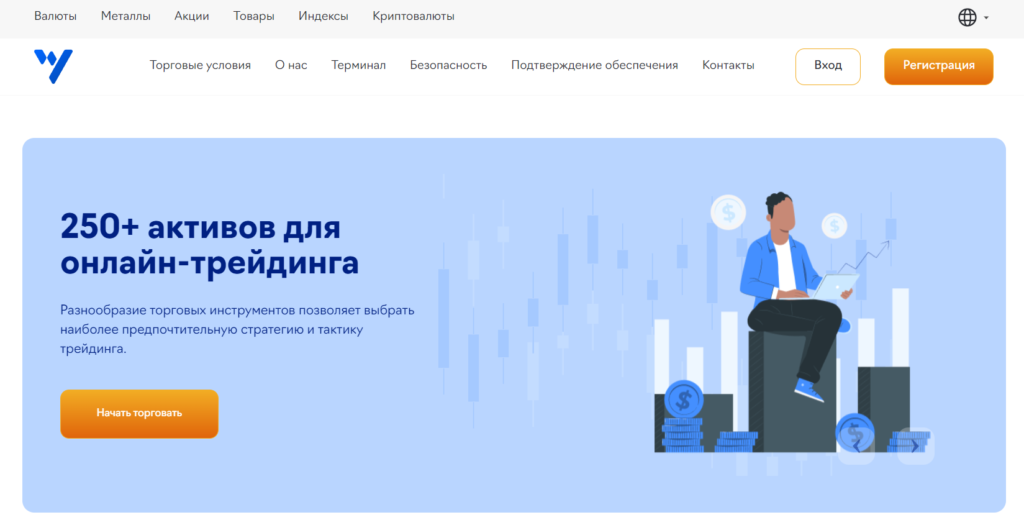
Task: Open Подтверждение обеспечения page
Action: (x=594, y=65)
